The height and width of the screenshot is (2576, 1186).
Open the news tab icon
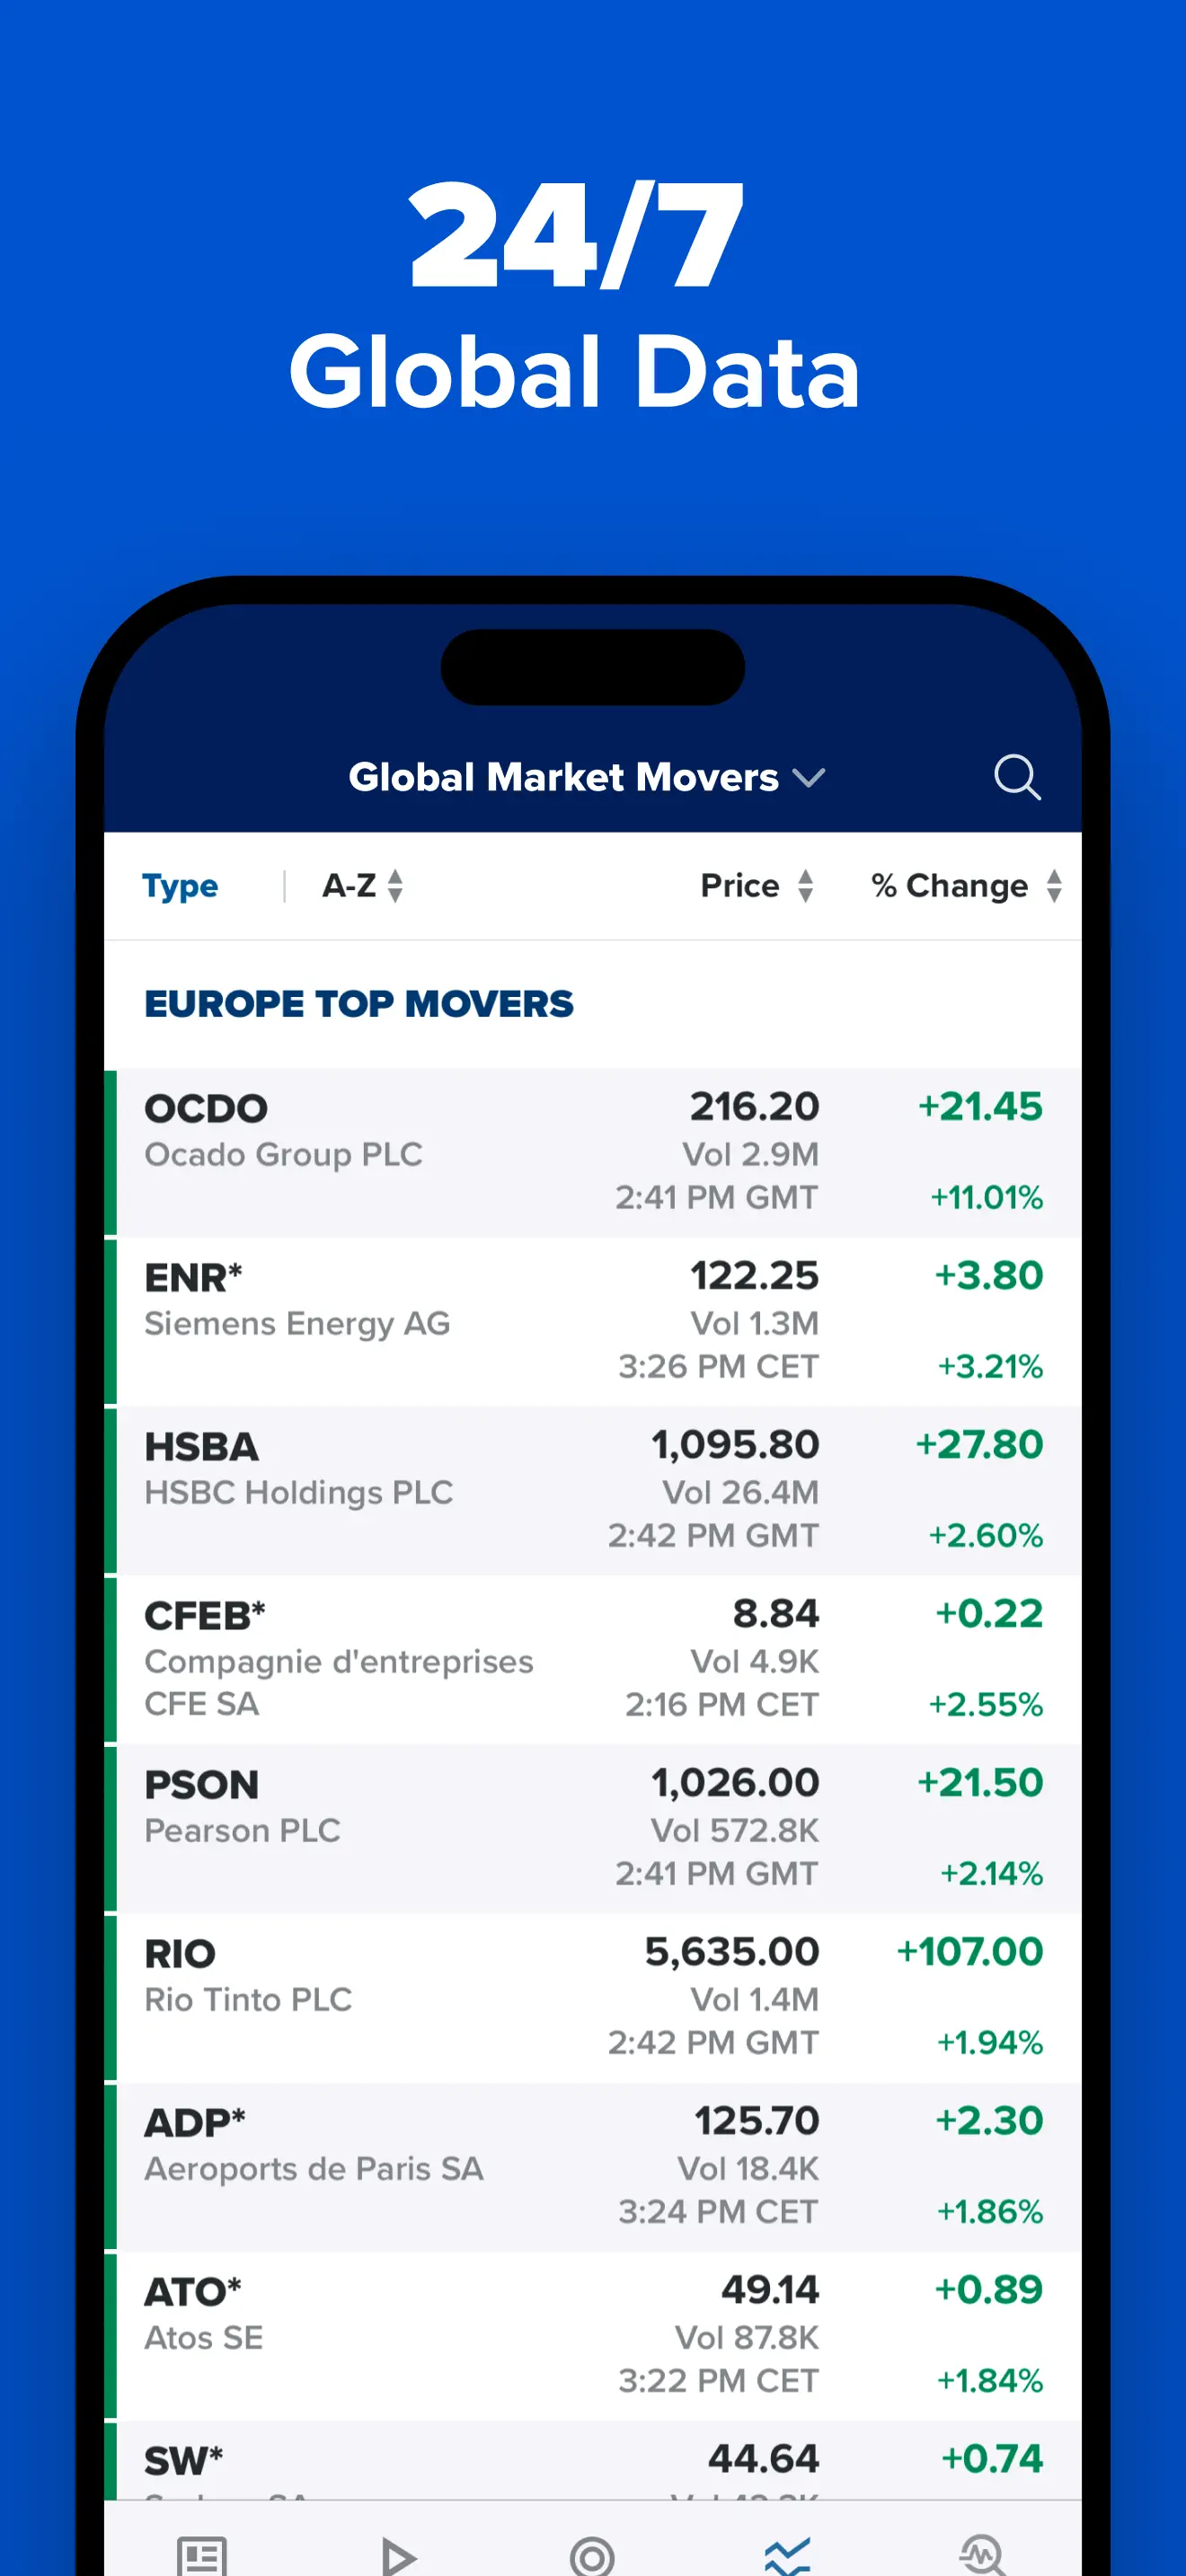click(202, 2555)
